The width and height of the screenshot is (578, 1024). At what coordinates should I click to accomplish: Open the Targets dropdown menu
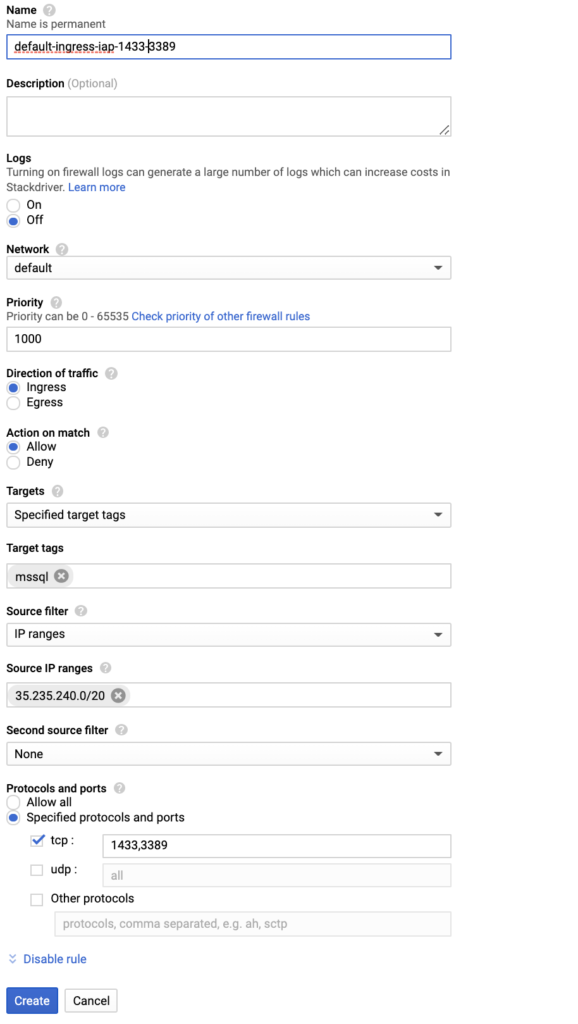point(229,515)
